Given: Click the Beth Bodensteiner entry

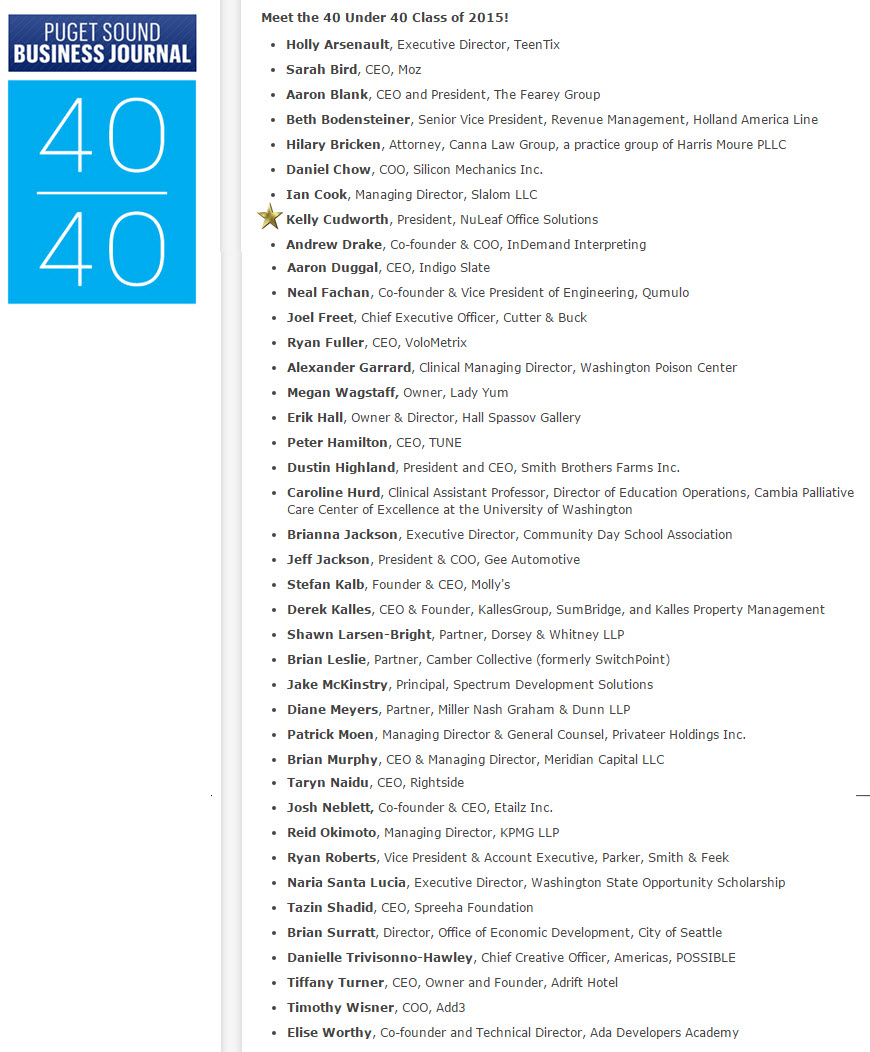Looking at the screenshot, I should (552, 119).
